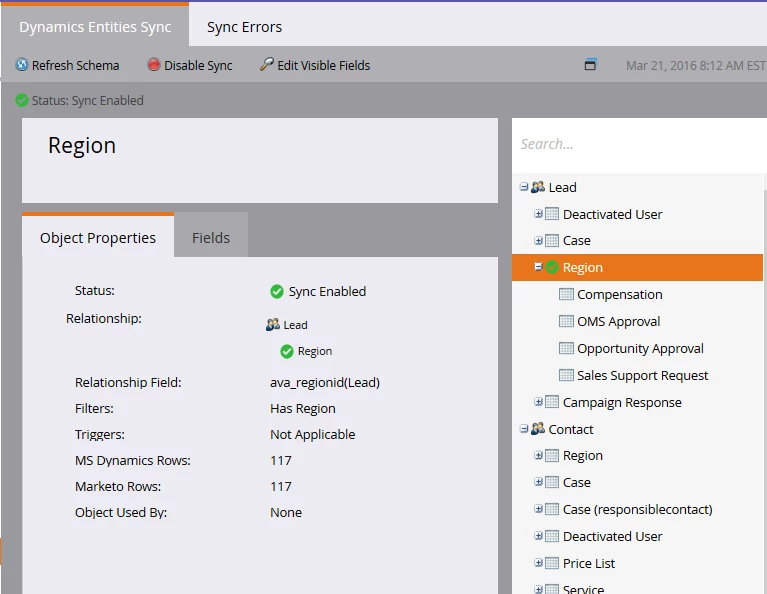Select Deactivated User under Lead

click(612, 214)
